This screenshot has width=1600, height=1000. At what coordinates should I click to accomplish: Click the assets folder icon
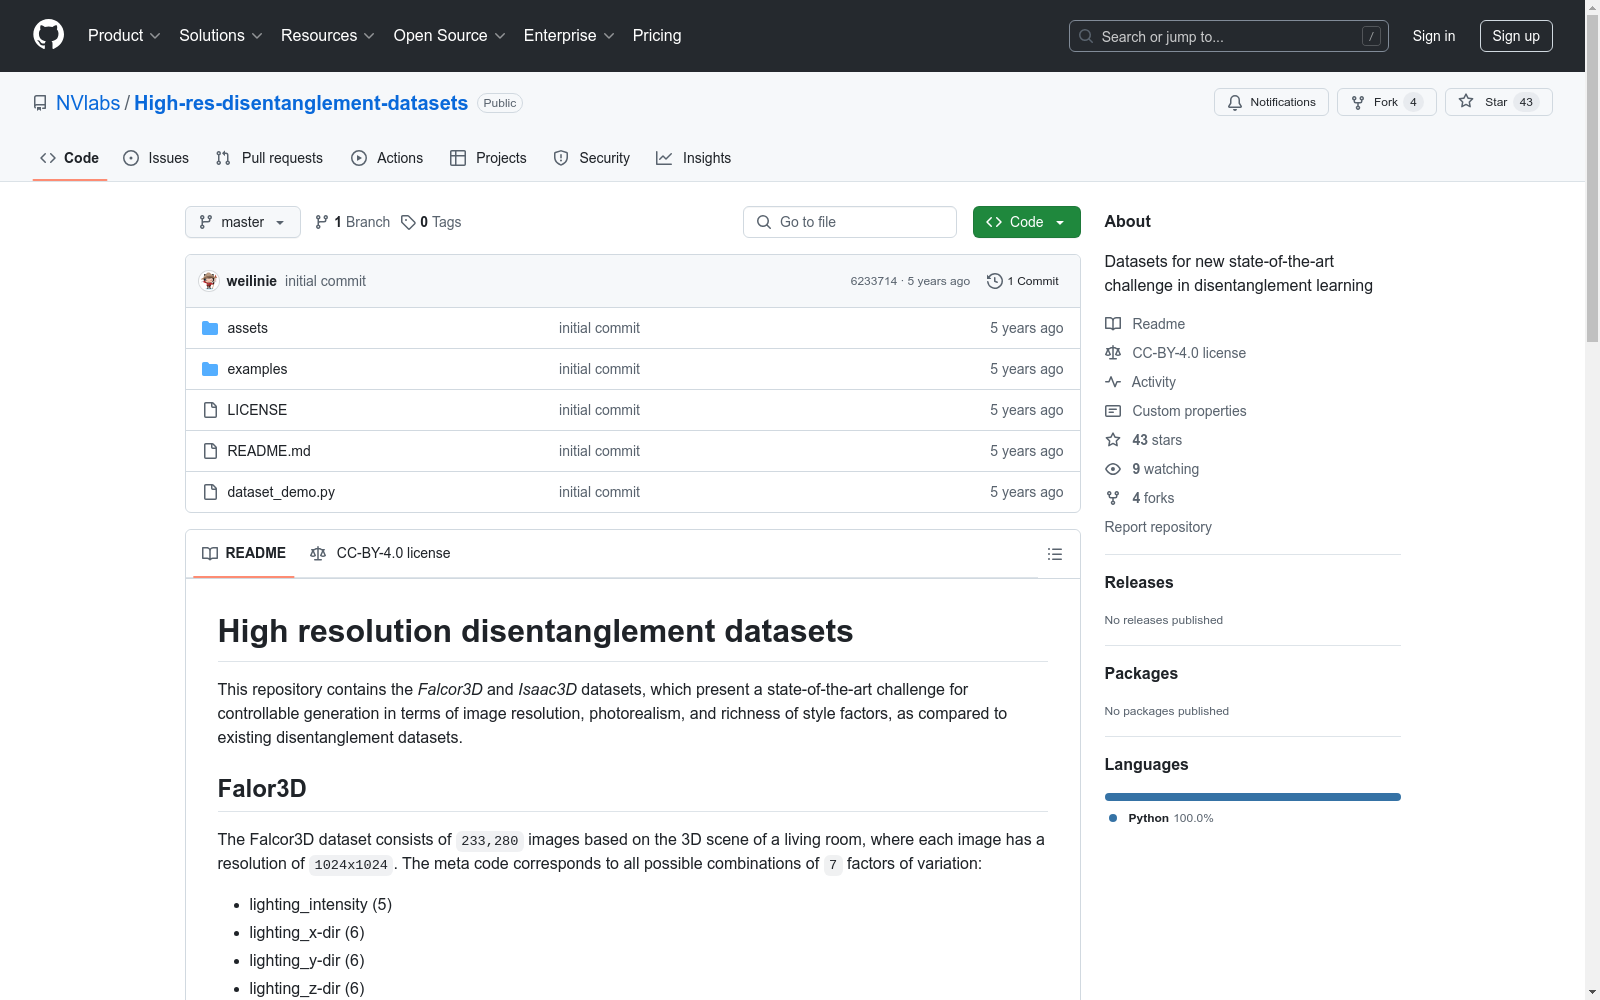click(x=210, y=328)
